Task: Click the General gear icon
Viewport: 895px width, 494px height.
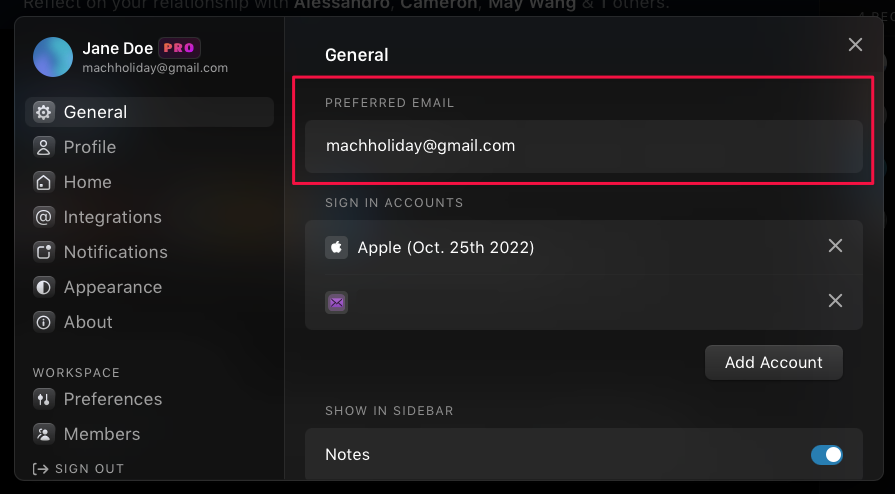Action: (x=43, y=112)
